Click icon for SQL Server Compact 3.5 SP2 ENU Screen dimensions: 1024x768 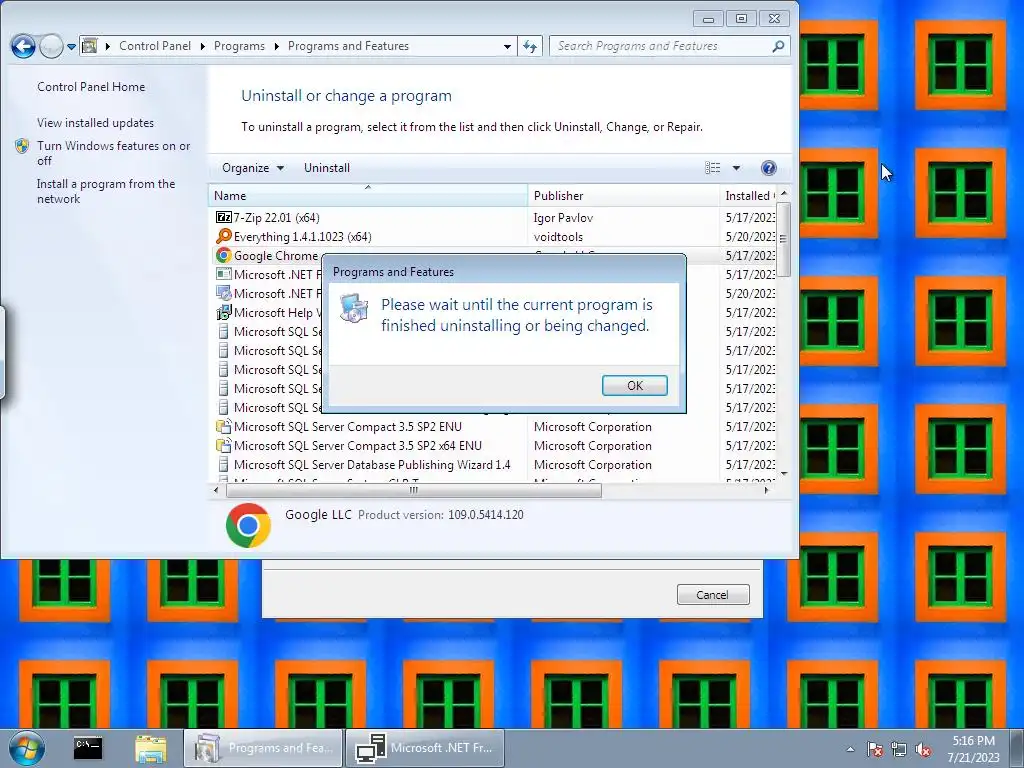tap(223, 426)
